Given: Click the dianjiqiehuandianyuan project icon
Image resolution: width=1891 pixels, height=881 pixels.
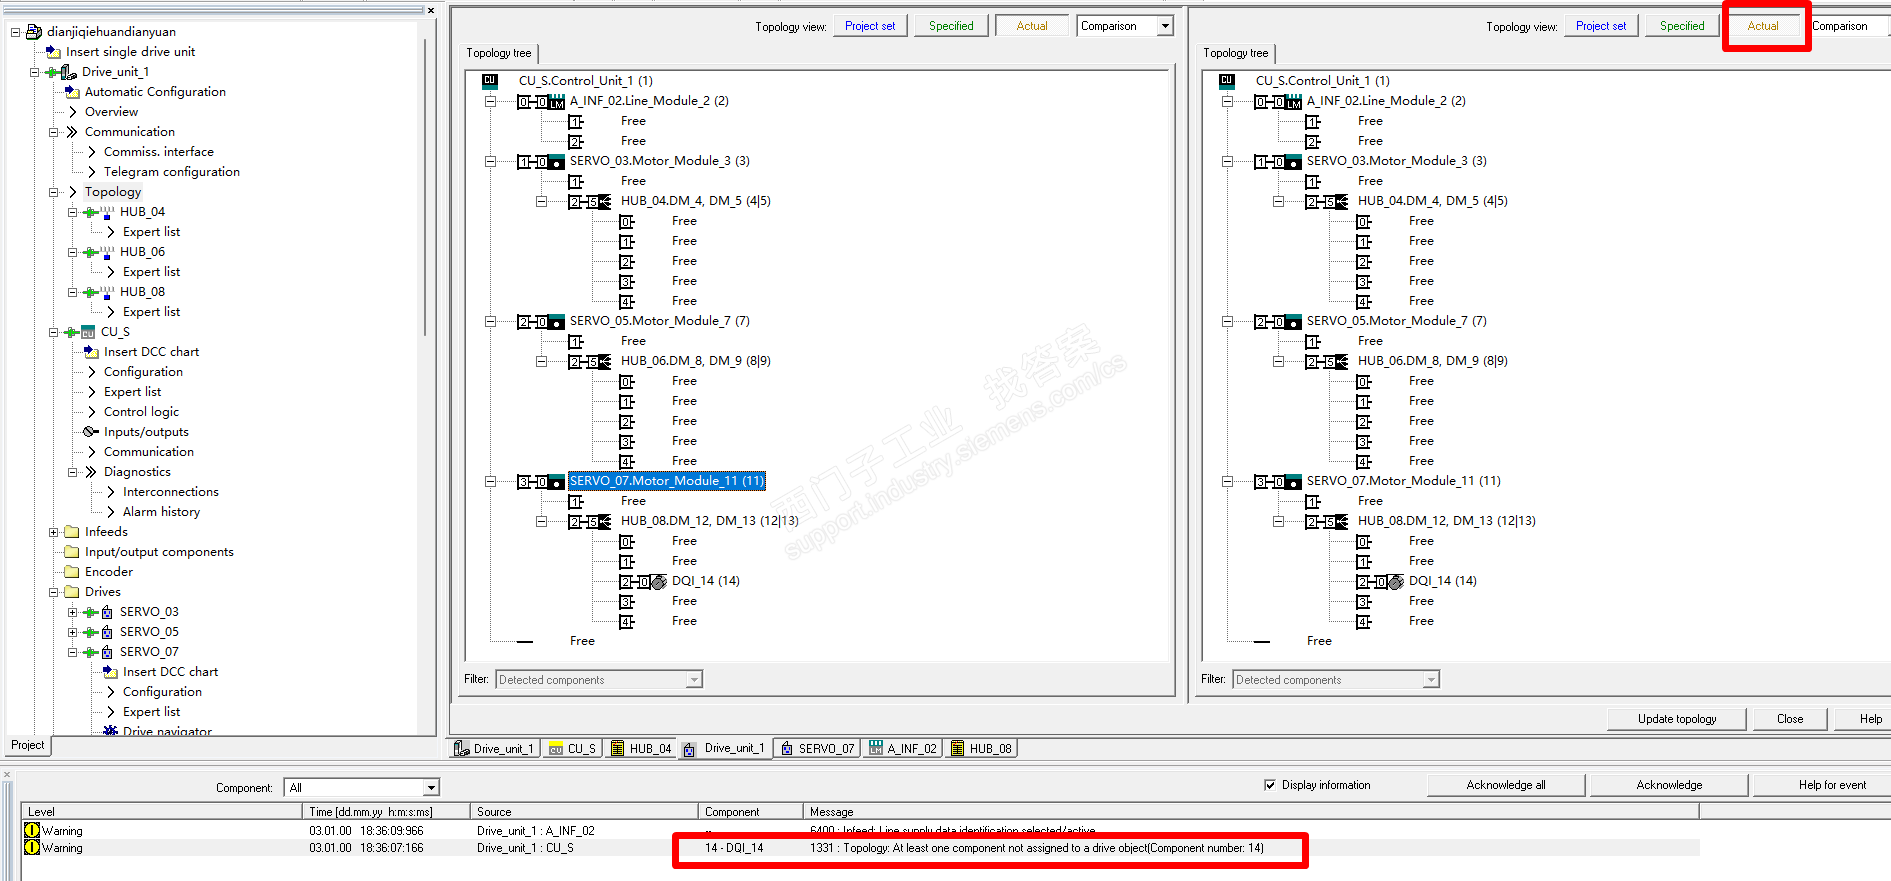Looking at the screenshot, I should (x=33, y=32).
